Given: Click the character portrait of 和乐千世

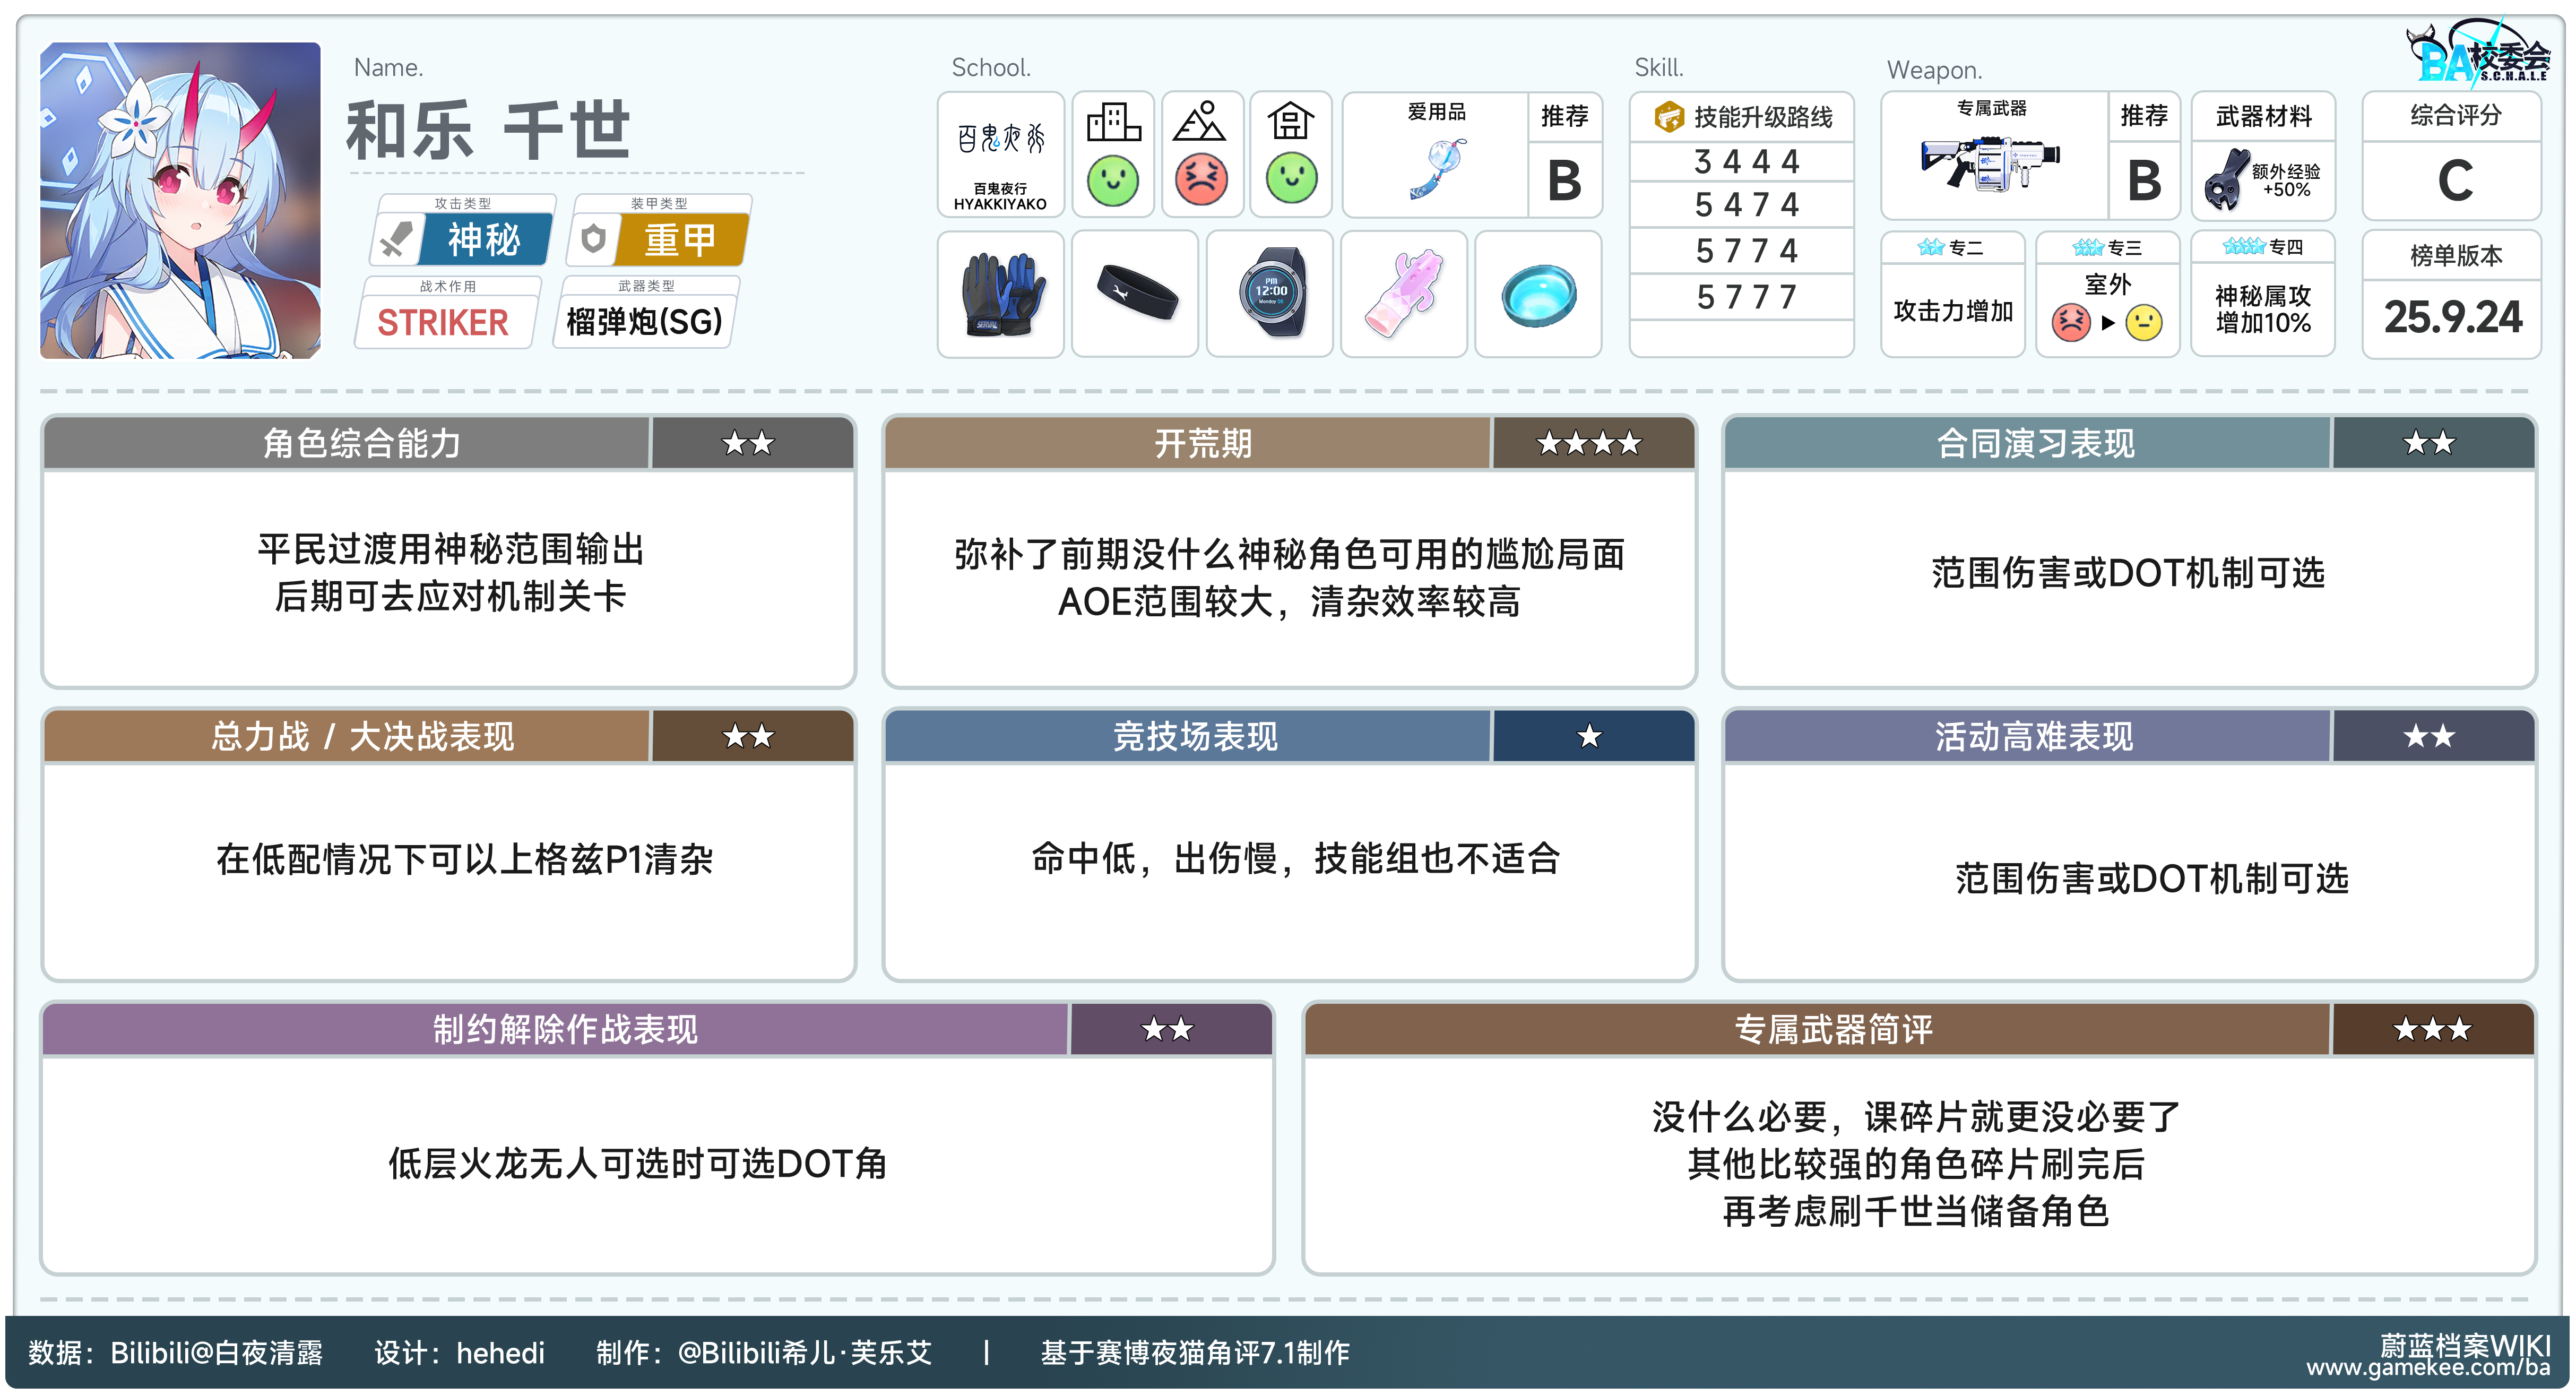Looking at the screenshot, I should point(180,200).
